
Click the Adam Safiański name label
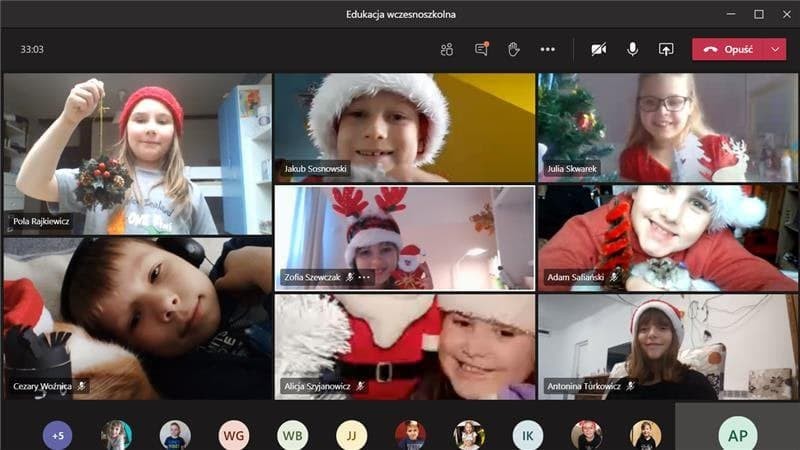click(576, 277)
